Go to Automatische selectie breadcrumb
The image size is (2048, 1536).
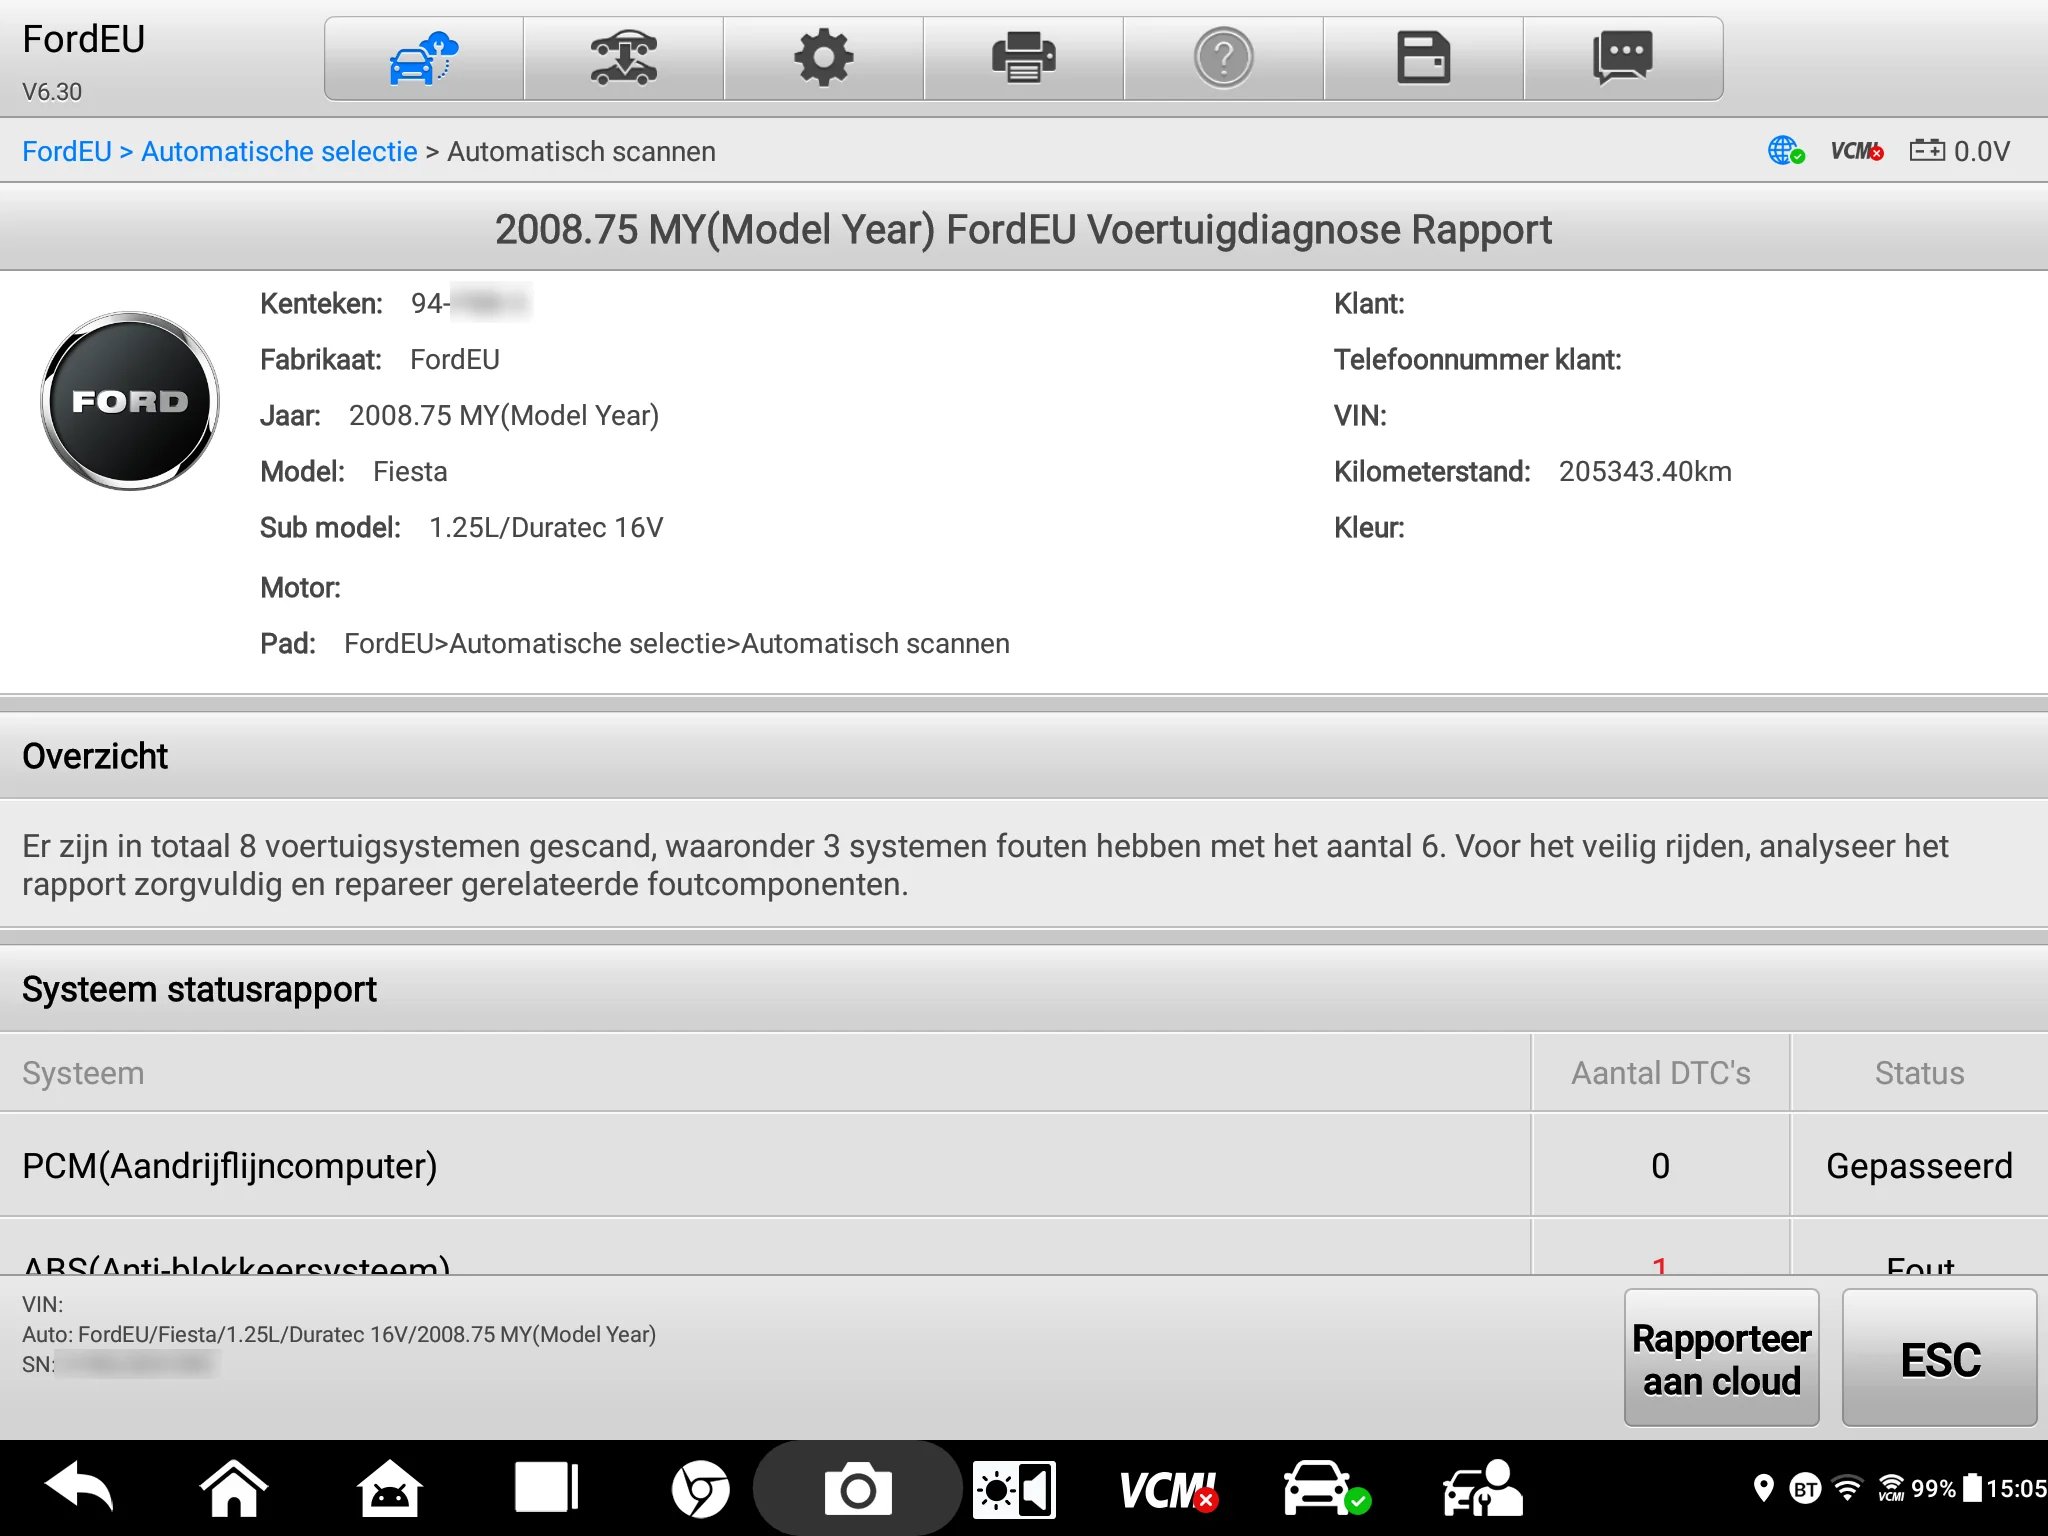click(279, 151)
